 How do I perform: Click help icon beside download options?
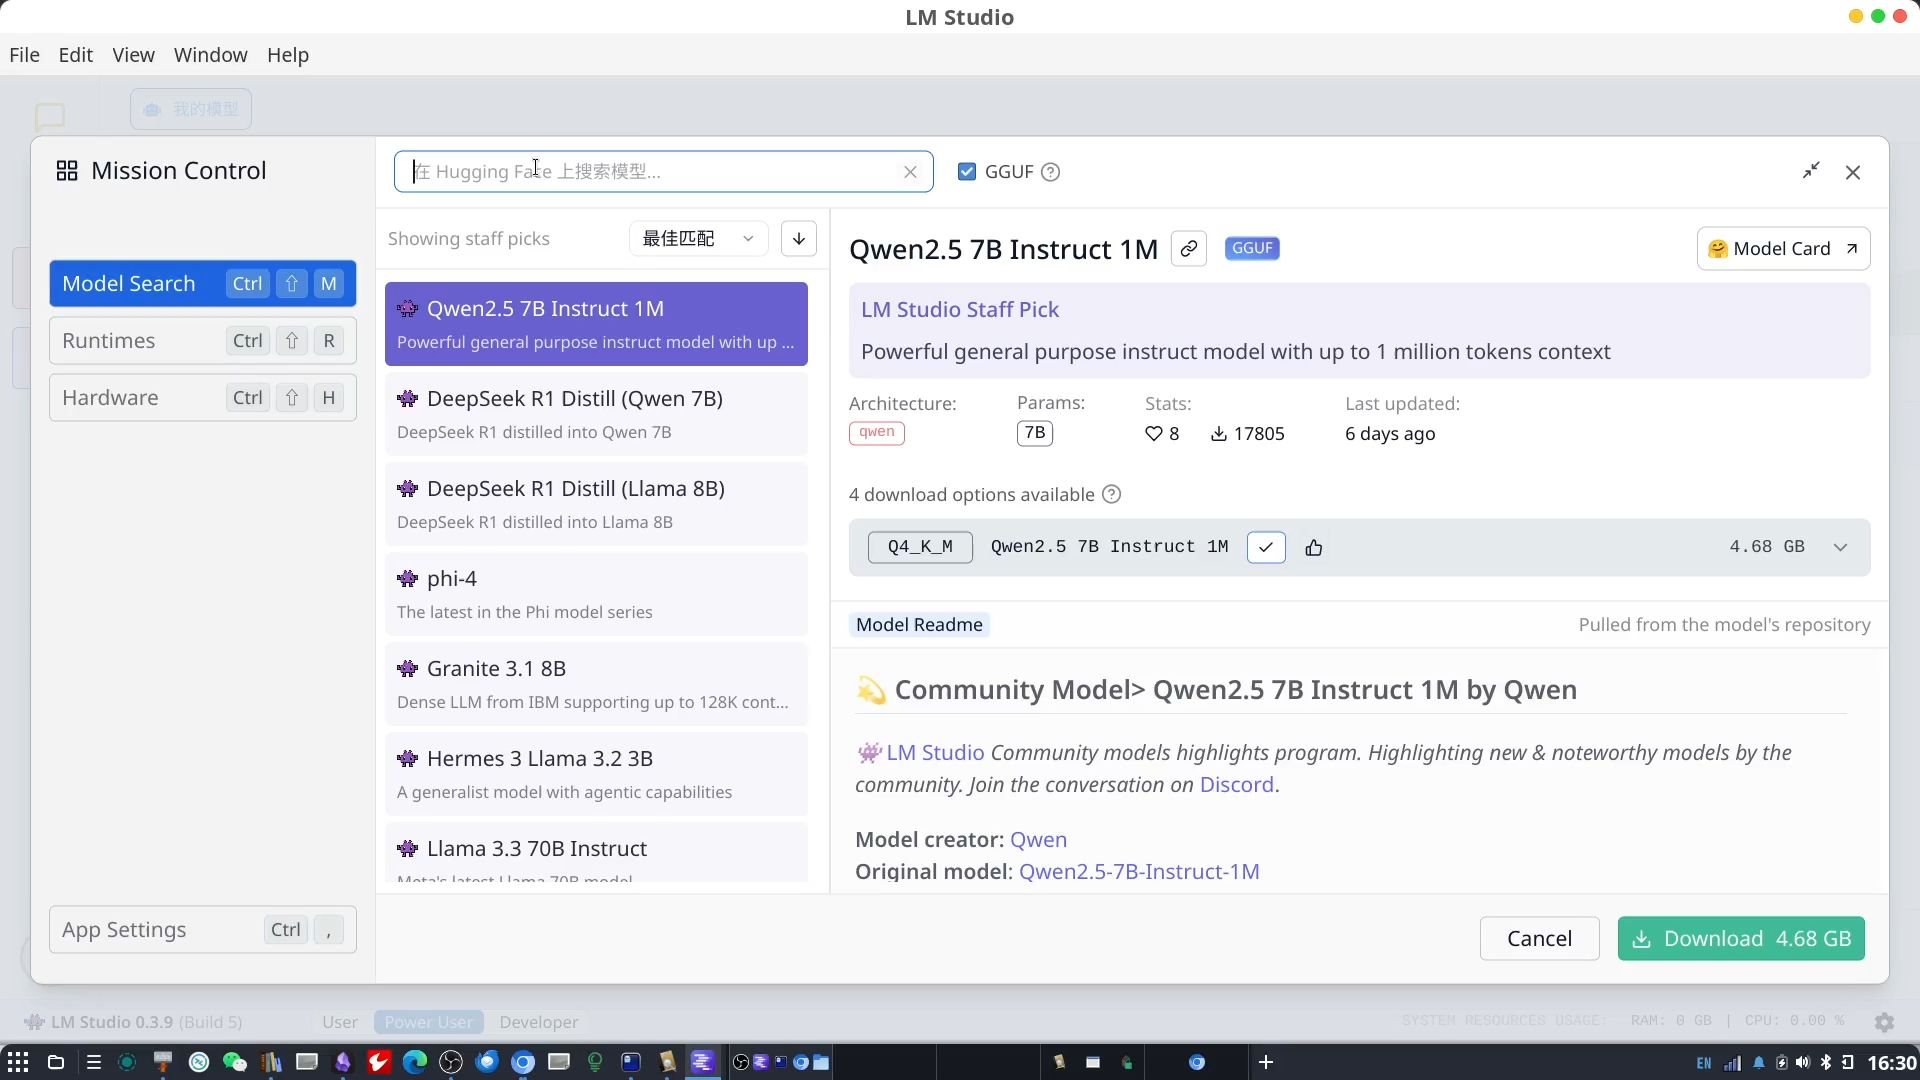click(1111, 494)
